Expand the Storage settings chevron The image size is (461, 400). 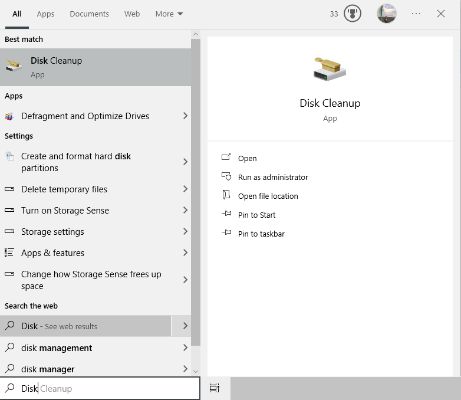coord(185,231)
